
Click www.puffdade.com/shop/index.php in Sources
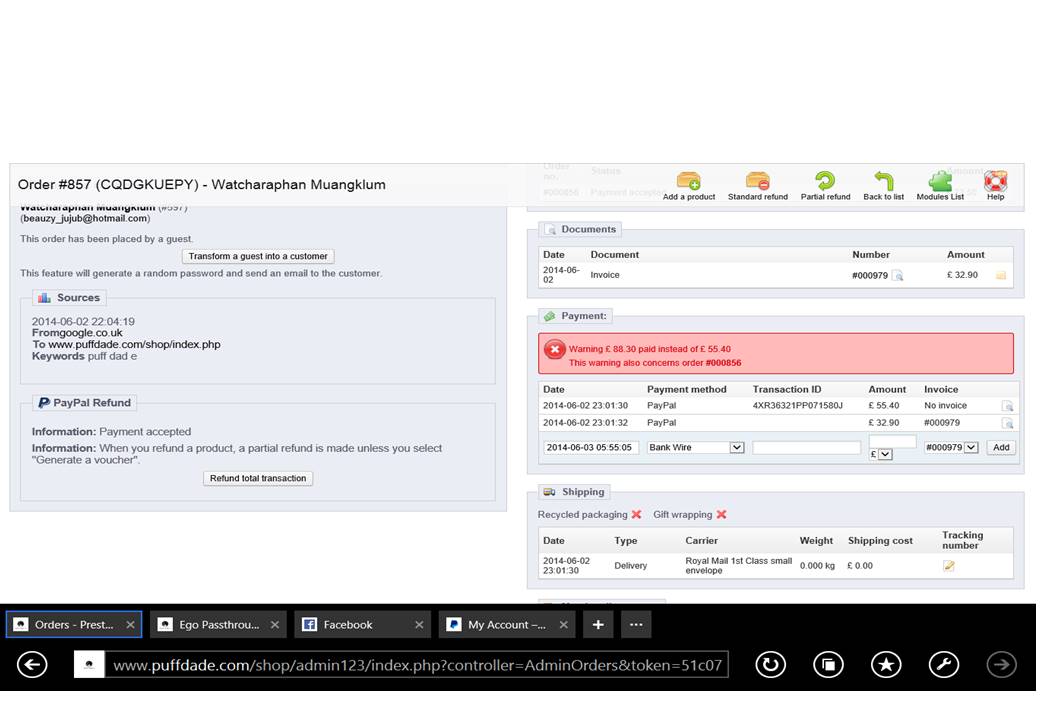[135, 345]
